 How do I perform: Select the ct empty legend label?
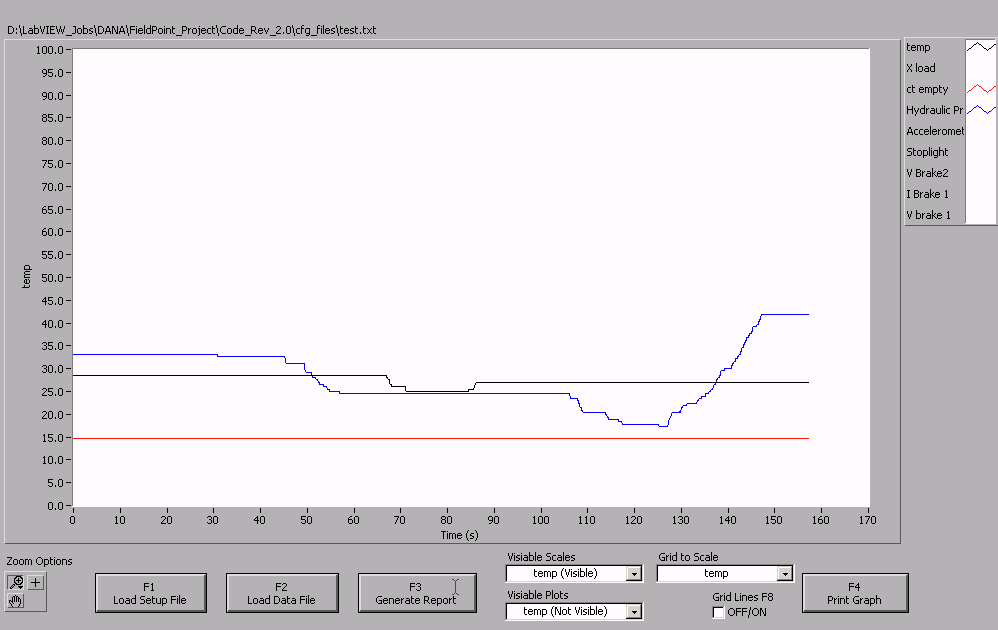pyautogui.click(x=927, y=89)
